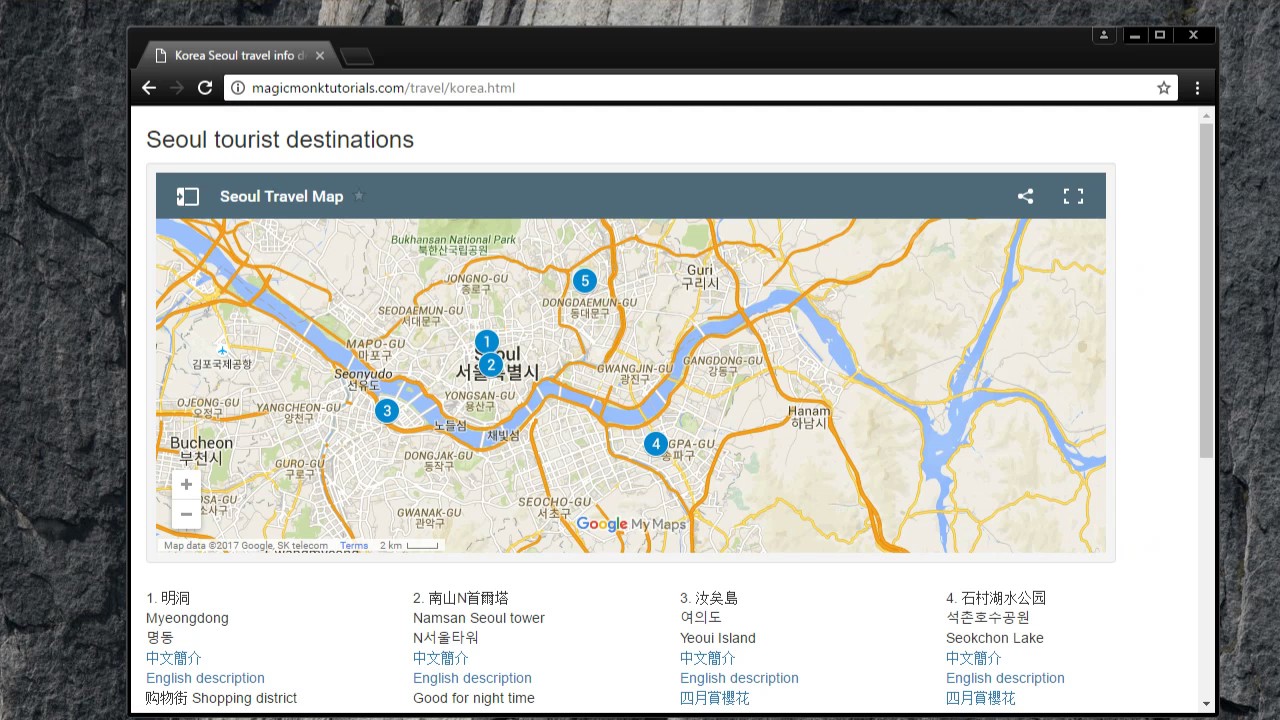This screenshot has width=1280, height=720.
Task: Go back with the browser back arrow
Action: point(149,88)
